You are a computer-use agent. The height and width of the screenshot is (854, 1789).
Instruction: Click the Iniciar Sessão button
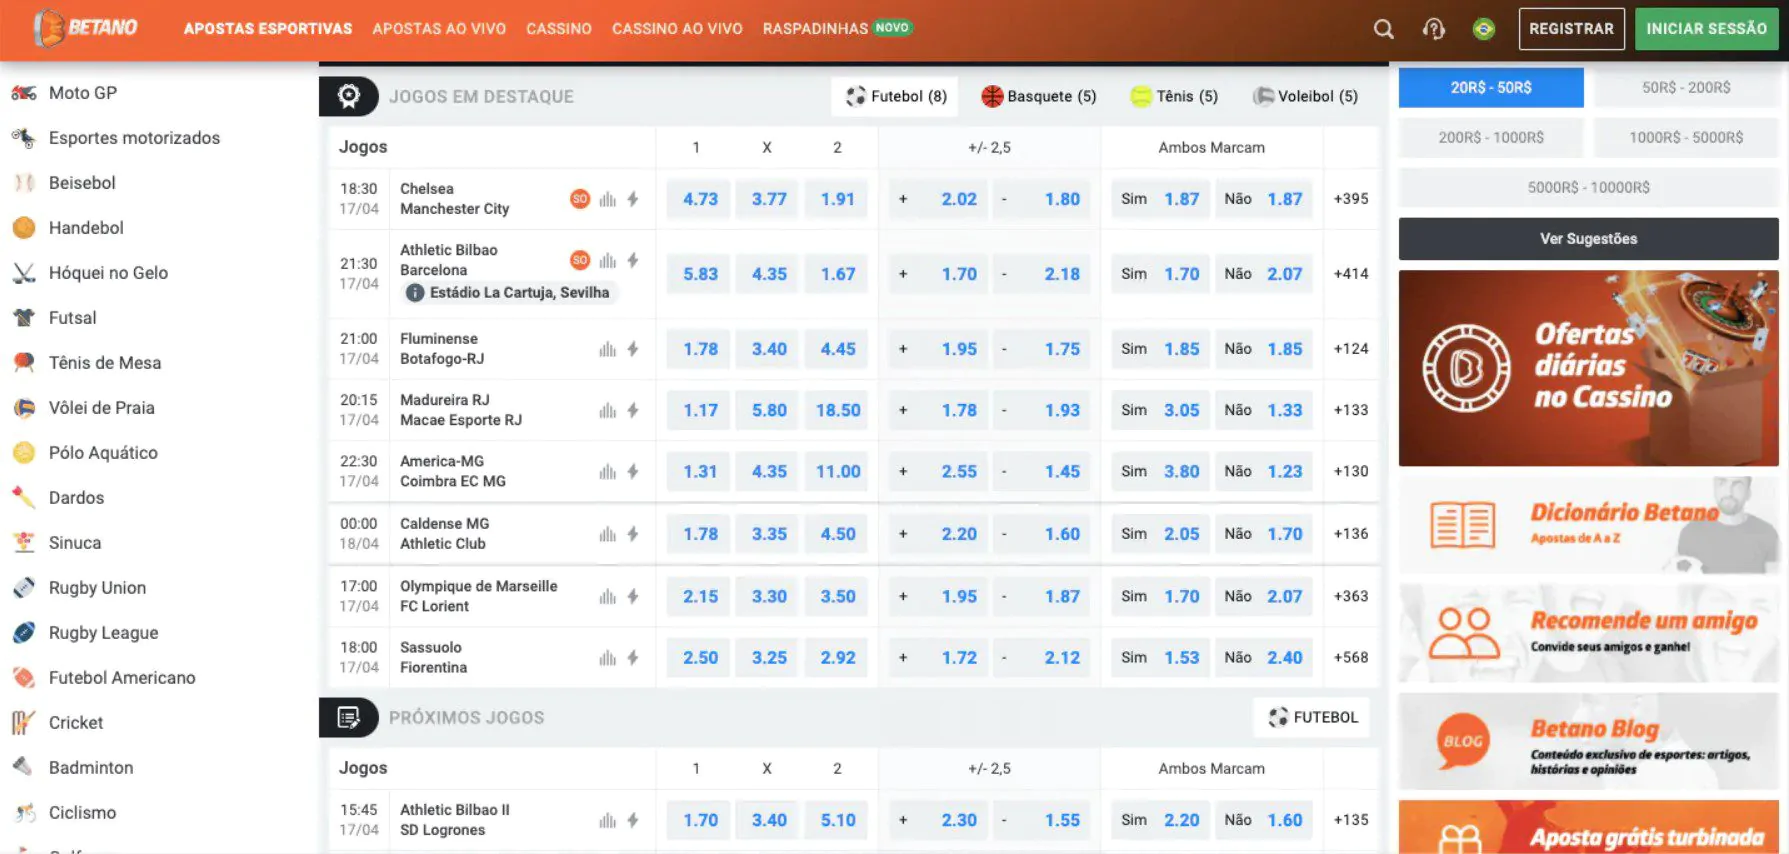tap(1706, 29)
